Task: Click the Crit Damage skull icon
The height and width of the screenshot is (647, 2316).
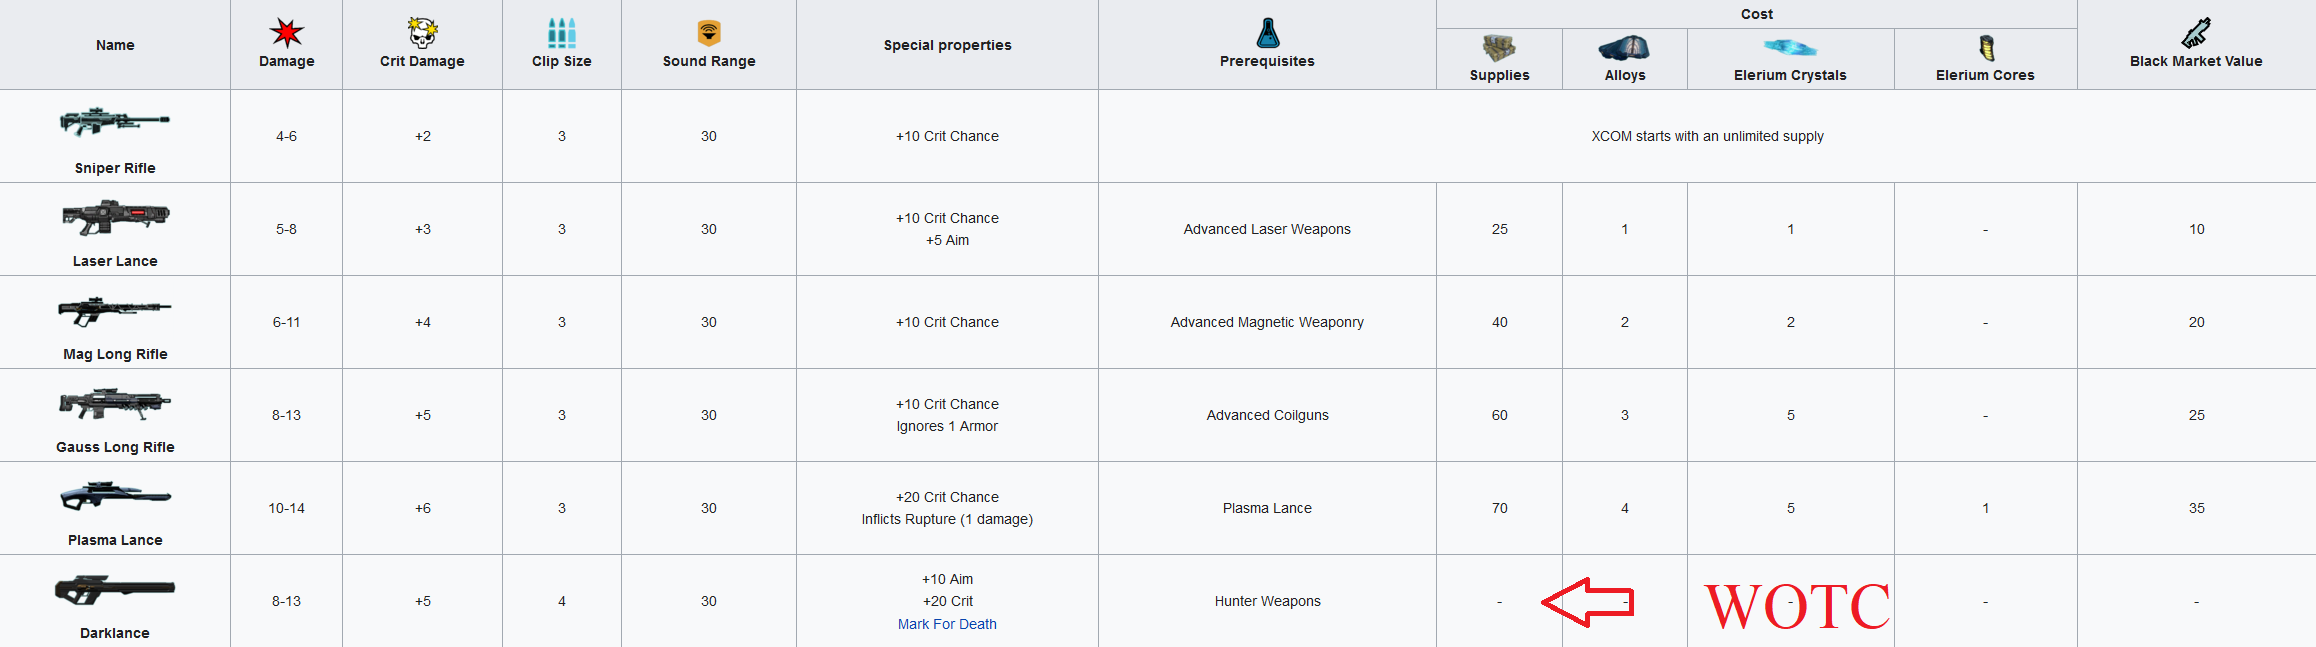Action: point(422,33)
